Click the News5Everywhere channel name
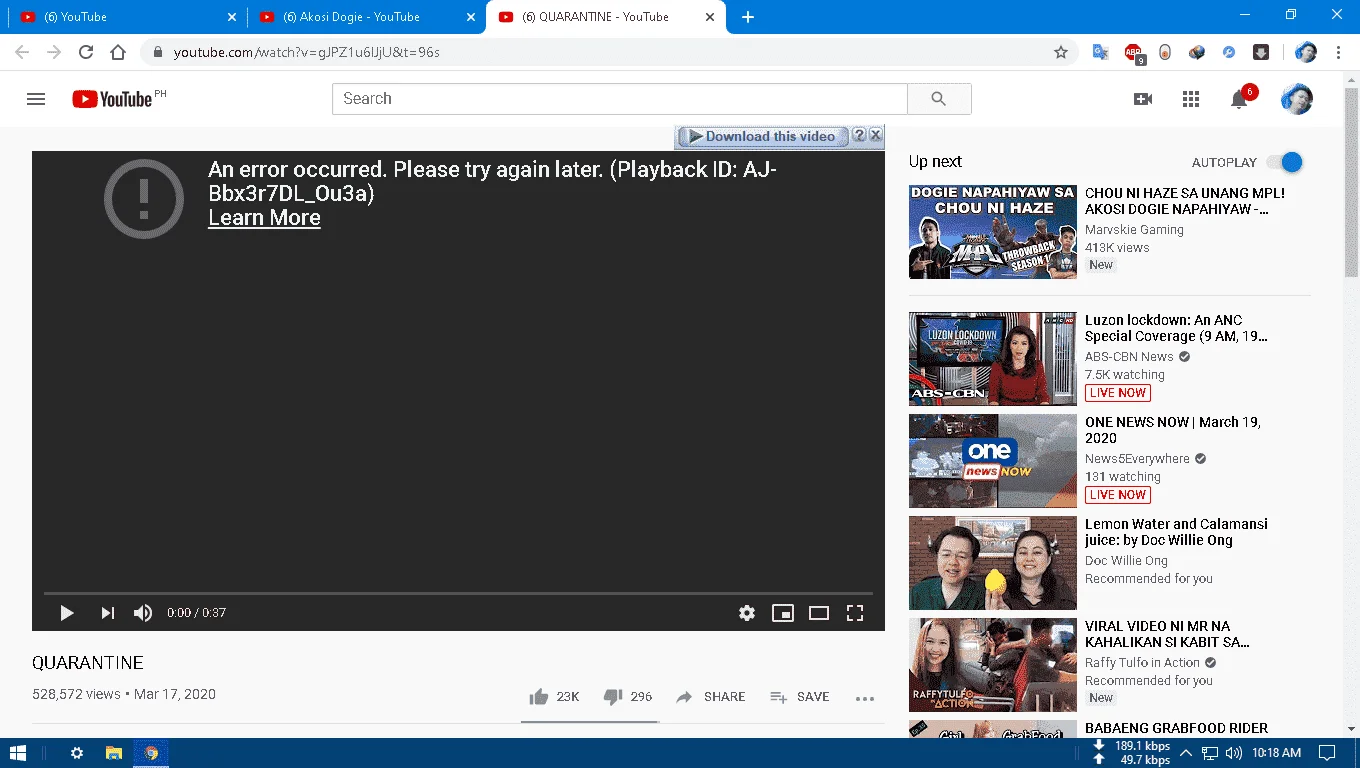Screen dimensions: 1360x768 tap(1137, 459)
